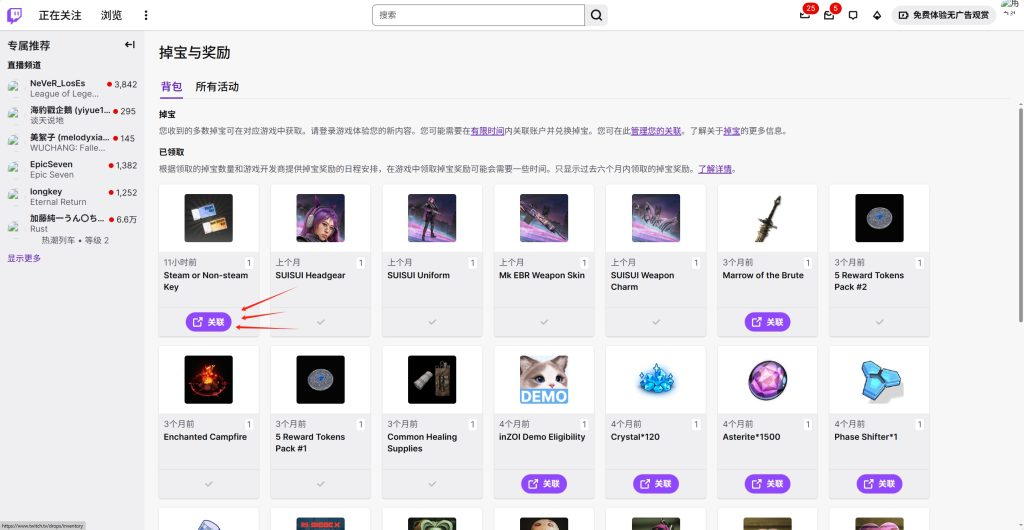Click Crystal*120 blue crystal image
Viewport: 1024px width, 530px height.
(x=656, y=379)
